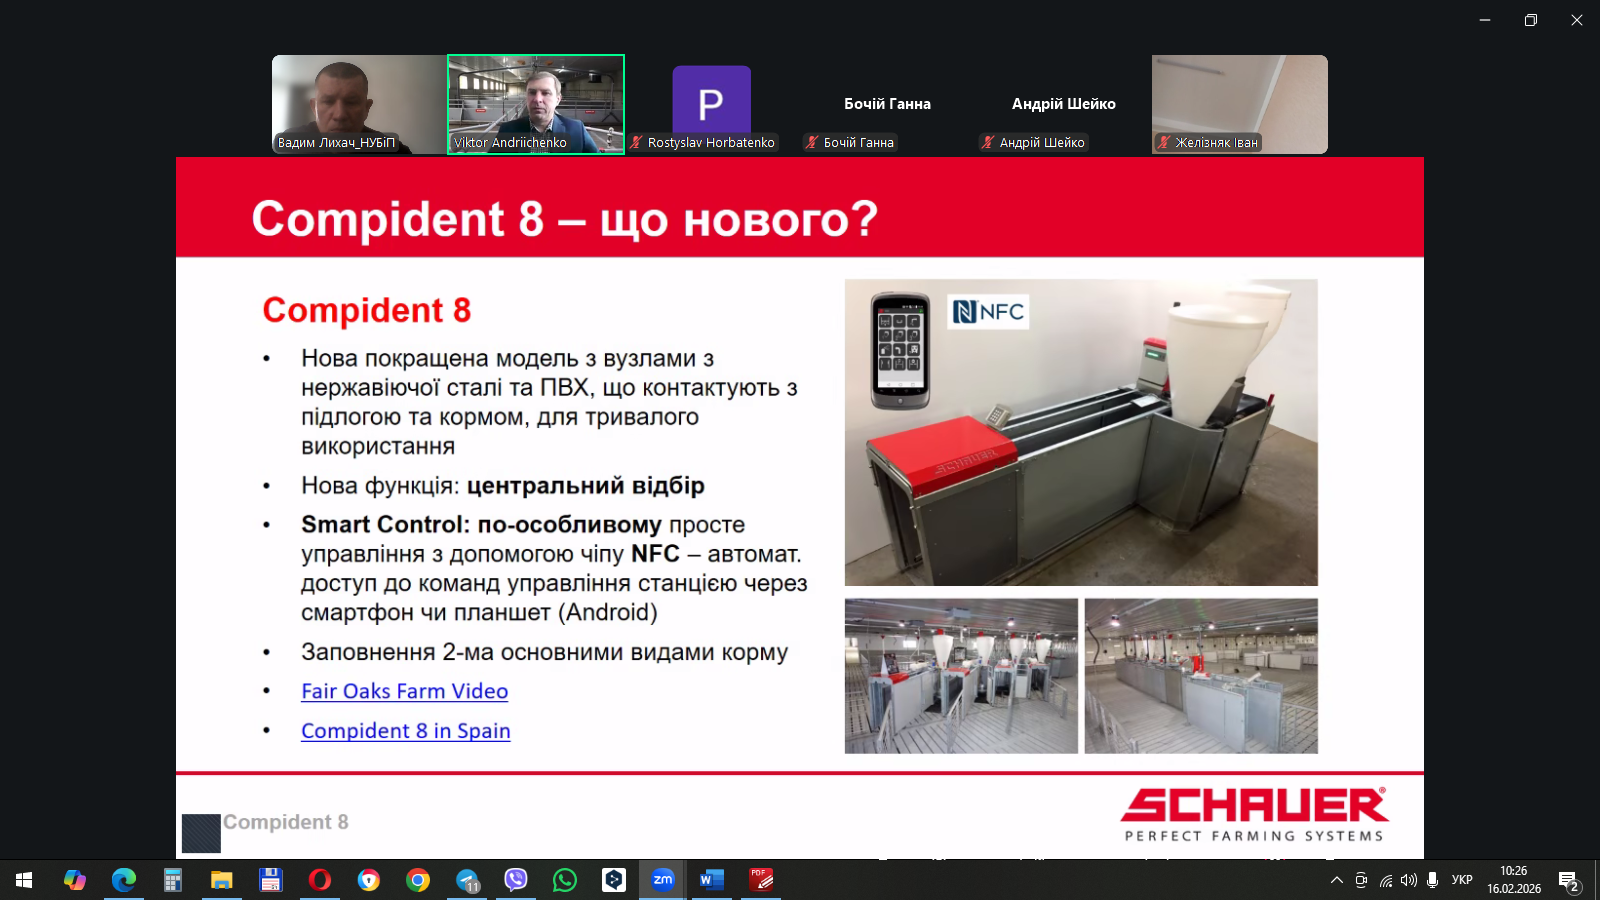Select Viktor Andriichenko's video tile
This screenshot has width=1600, height=900.
536,104
